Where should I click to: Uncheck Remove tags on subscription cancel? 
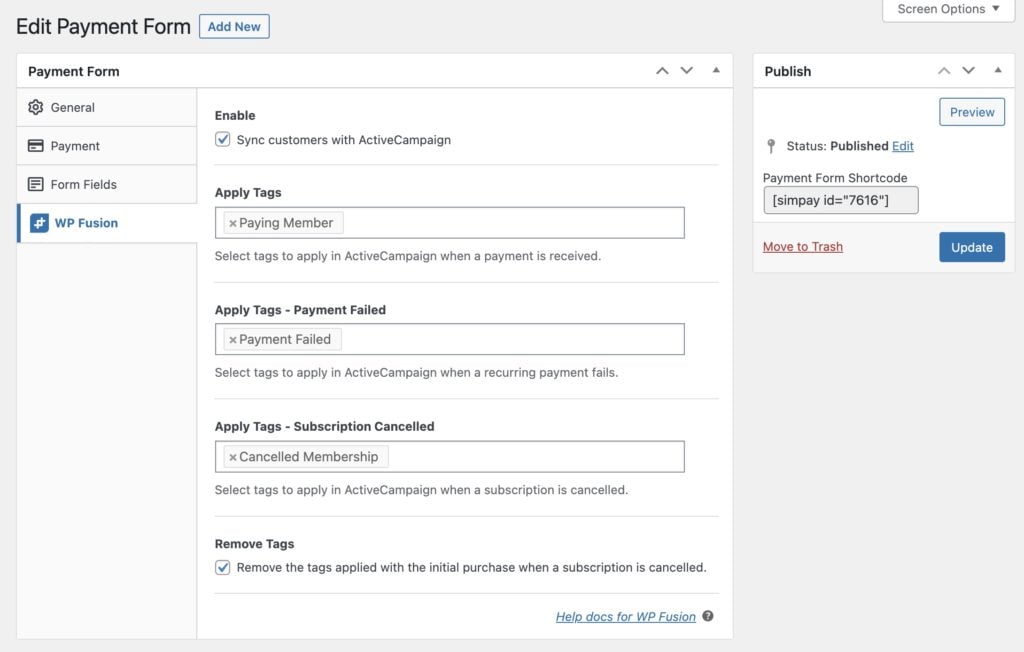[x=223, y=567]
